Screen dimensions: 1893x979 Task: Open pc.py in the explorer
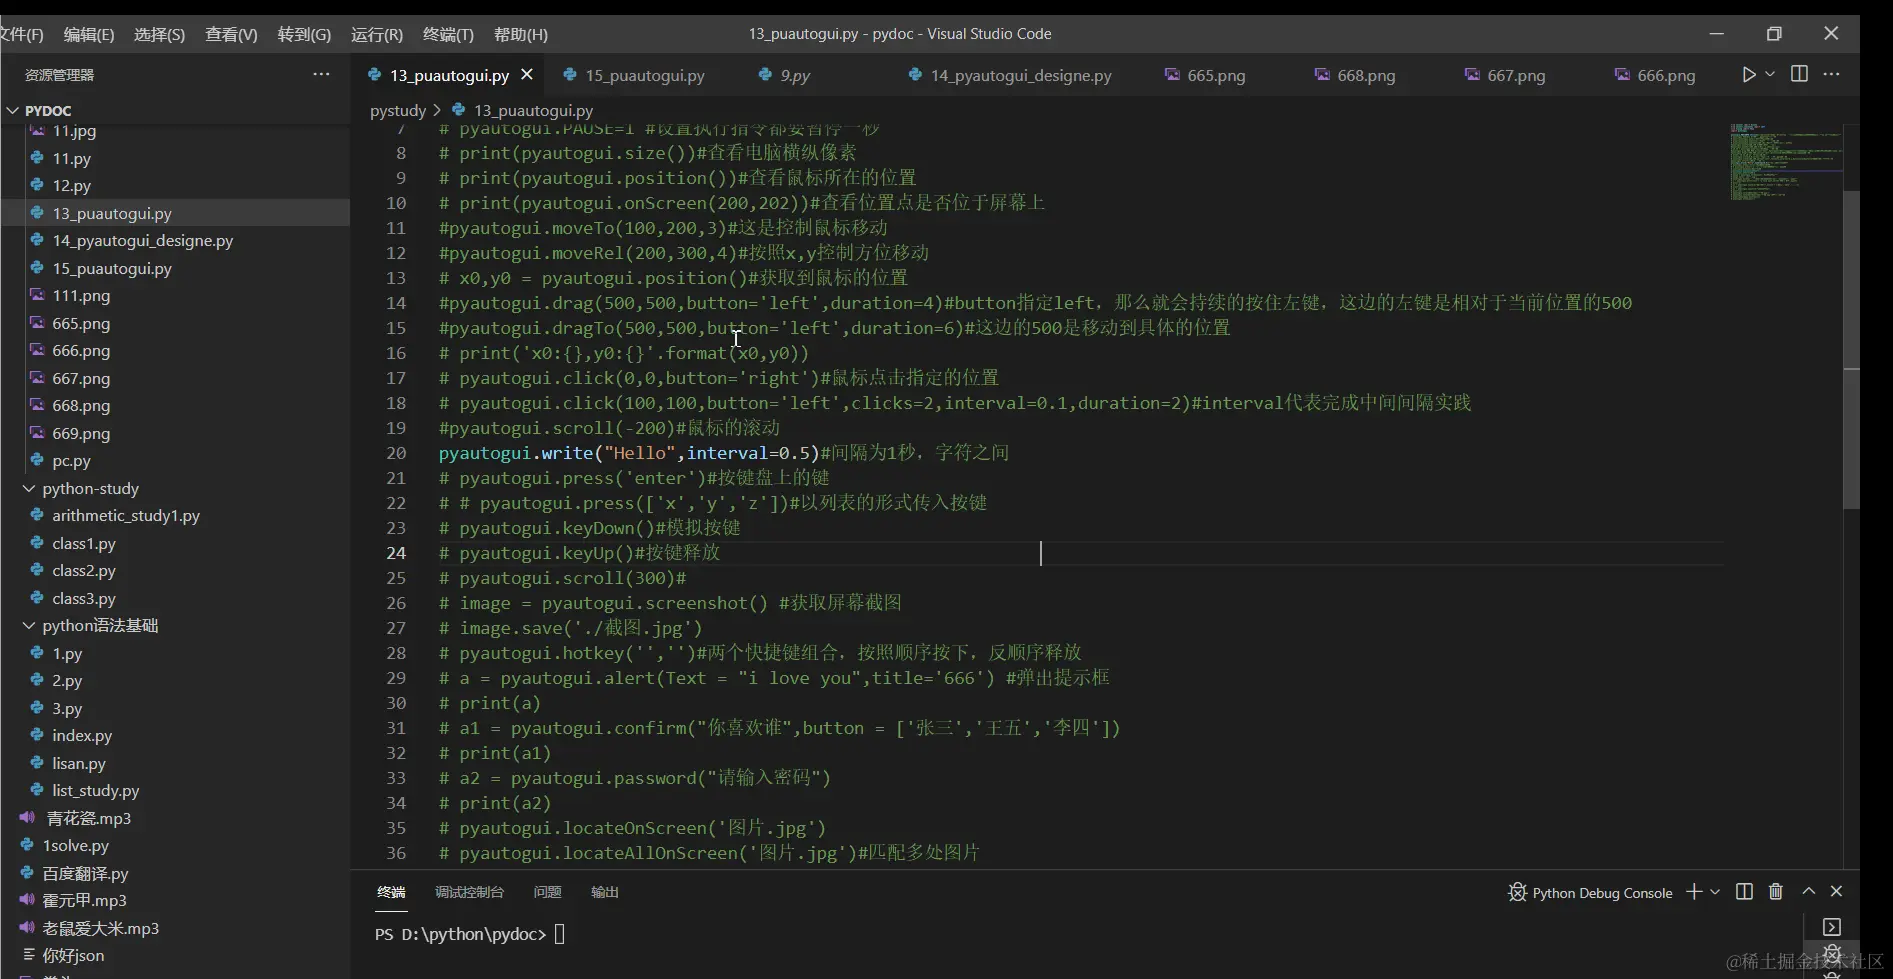[71, 460]
